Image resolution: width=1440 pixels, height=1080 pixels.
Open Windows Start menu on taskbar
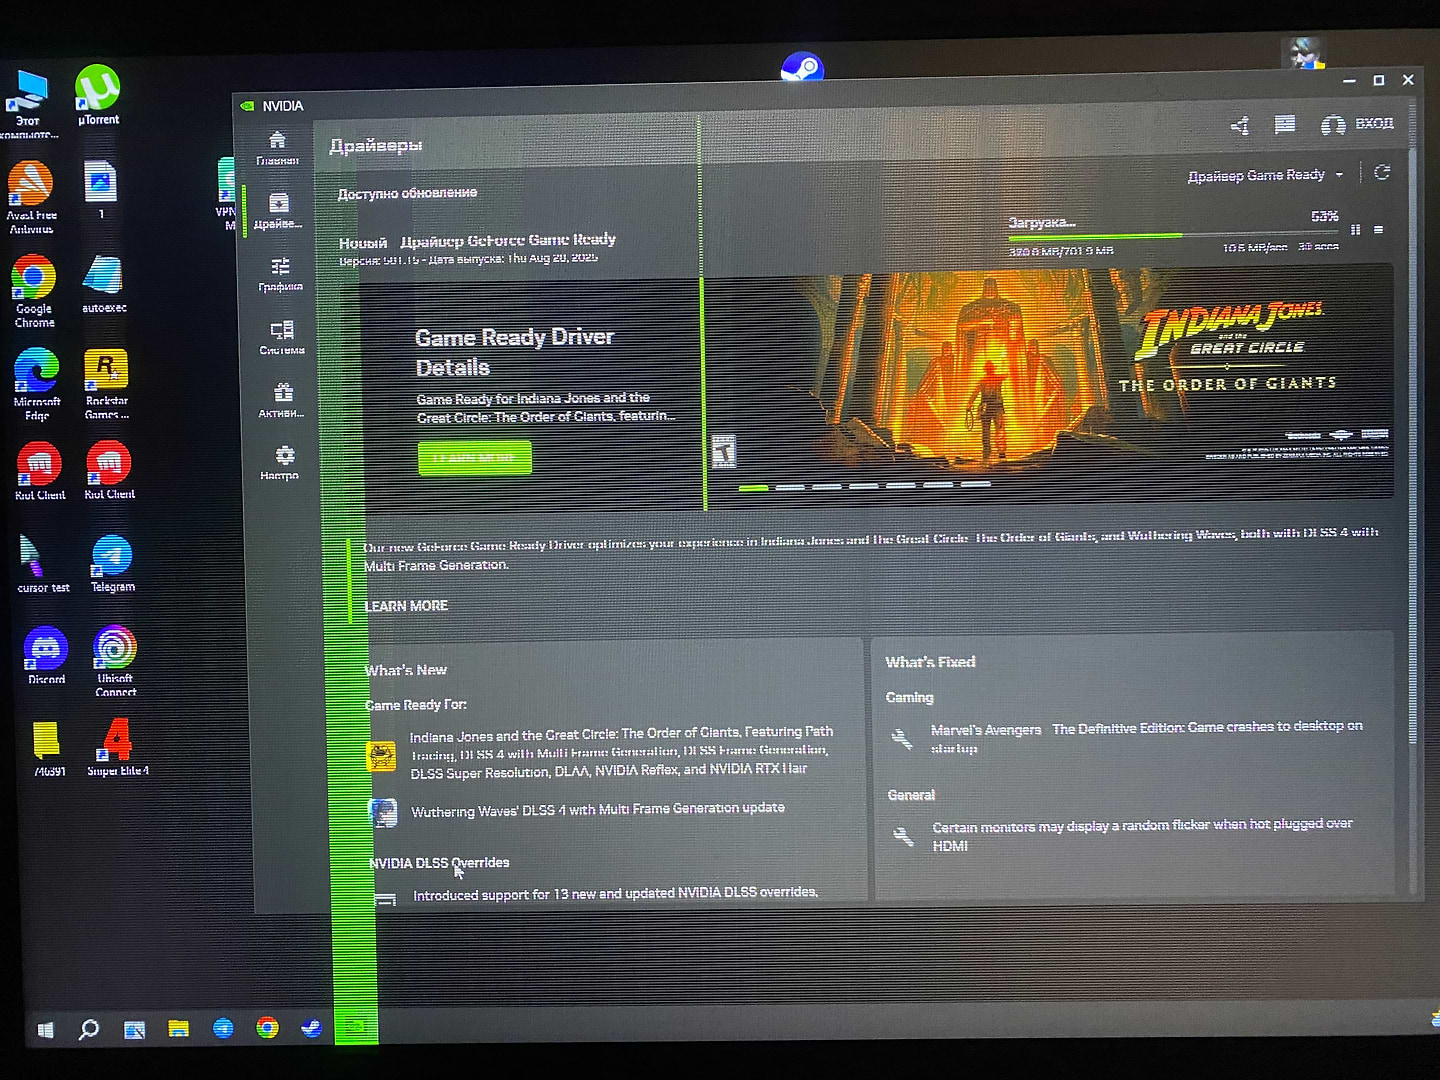coord(45,1029)
